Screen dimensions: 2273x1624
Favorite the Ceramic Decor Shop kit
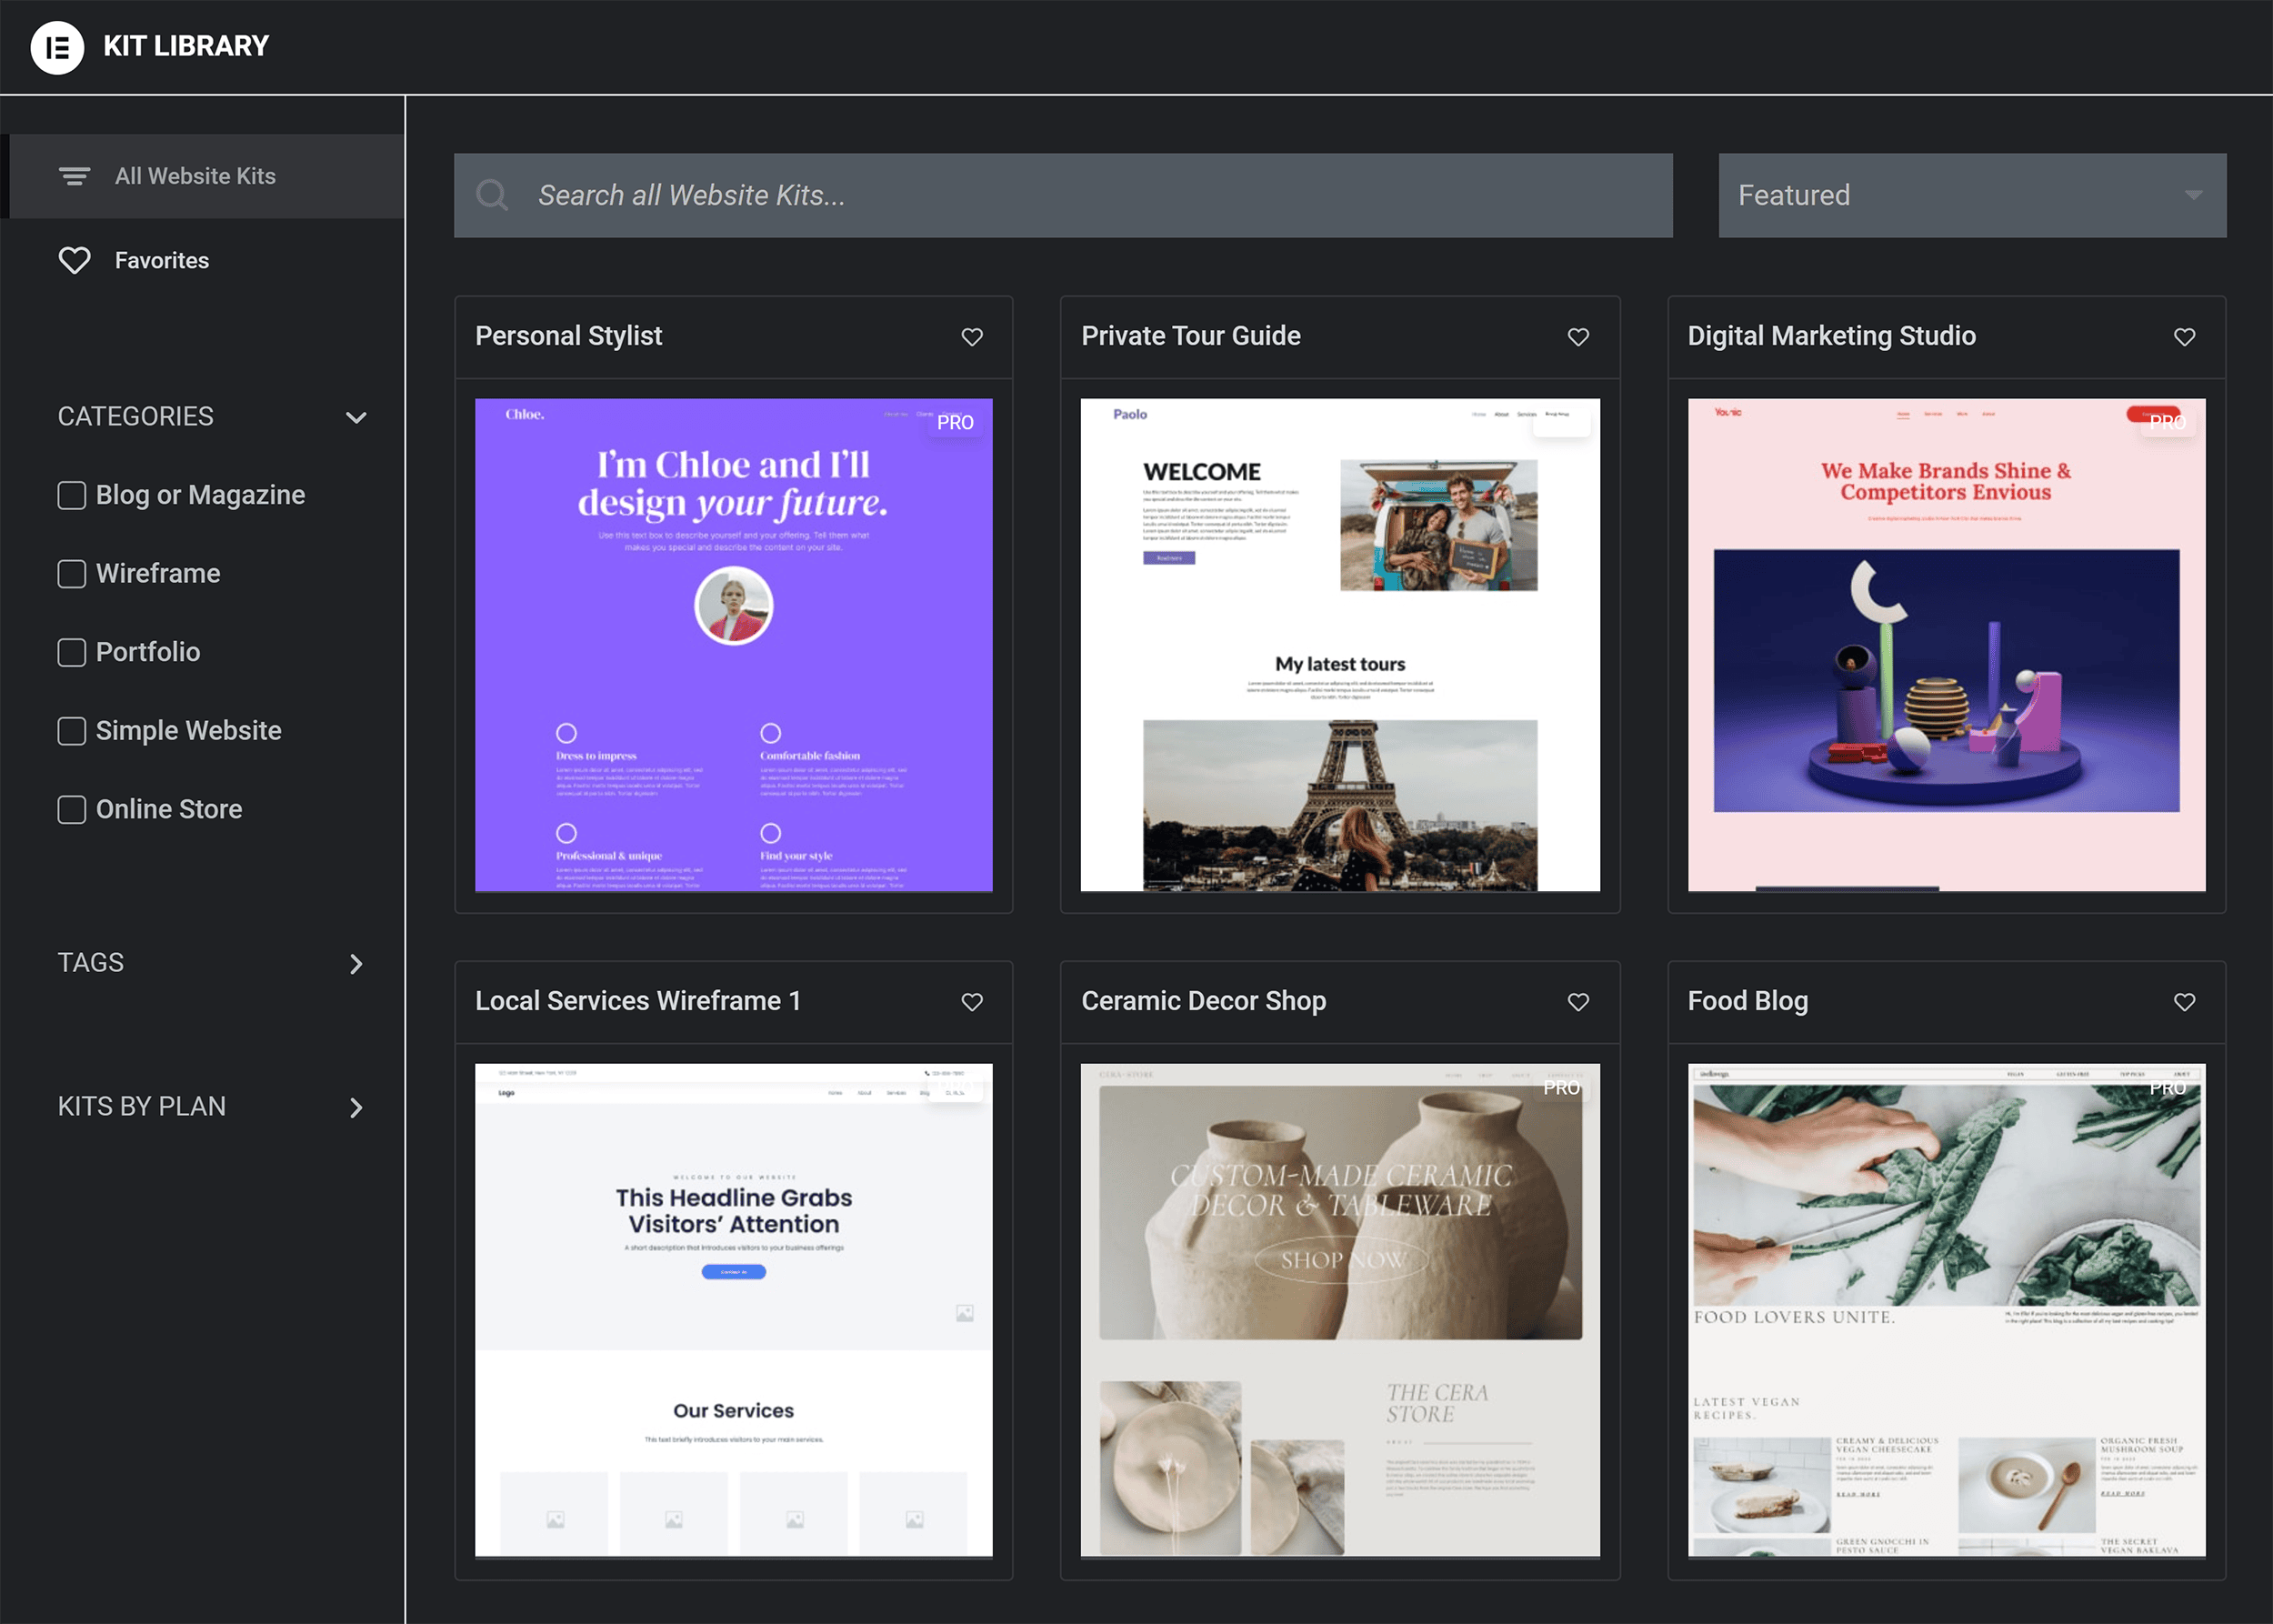(x=1578, y=1001)
